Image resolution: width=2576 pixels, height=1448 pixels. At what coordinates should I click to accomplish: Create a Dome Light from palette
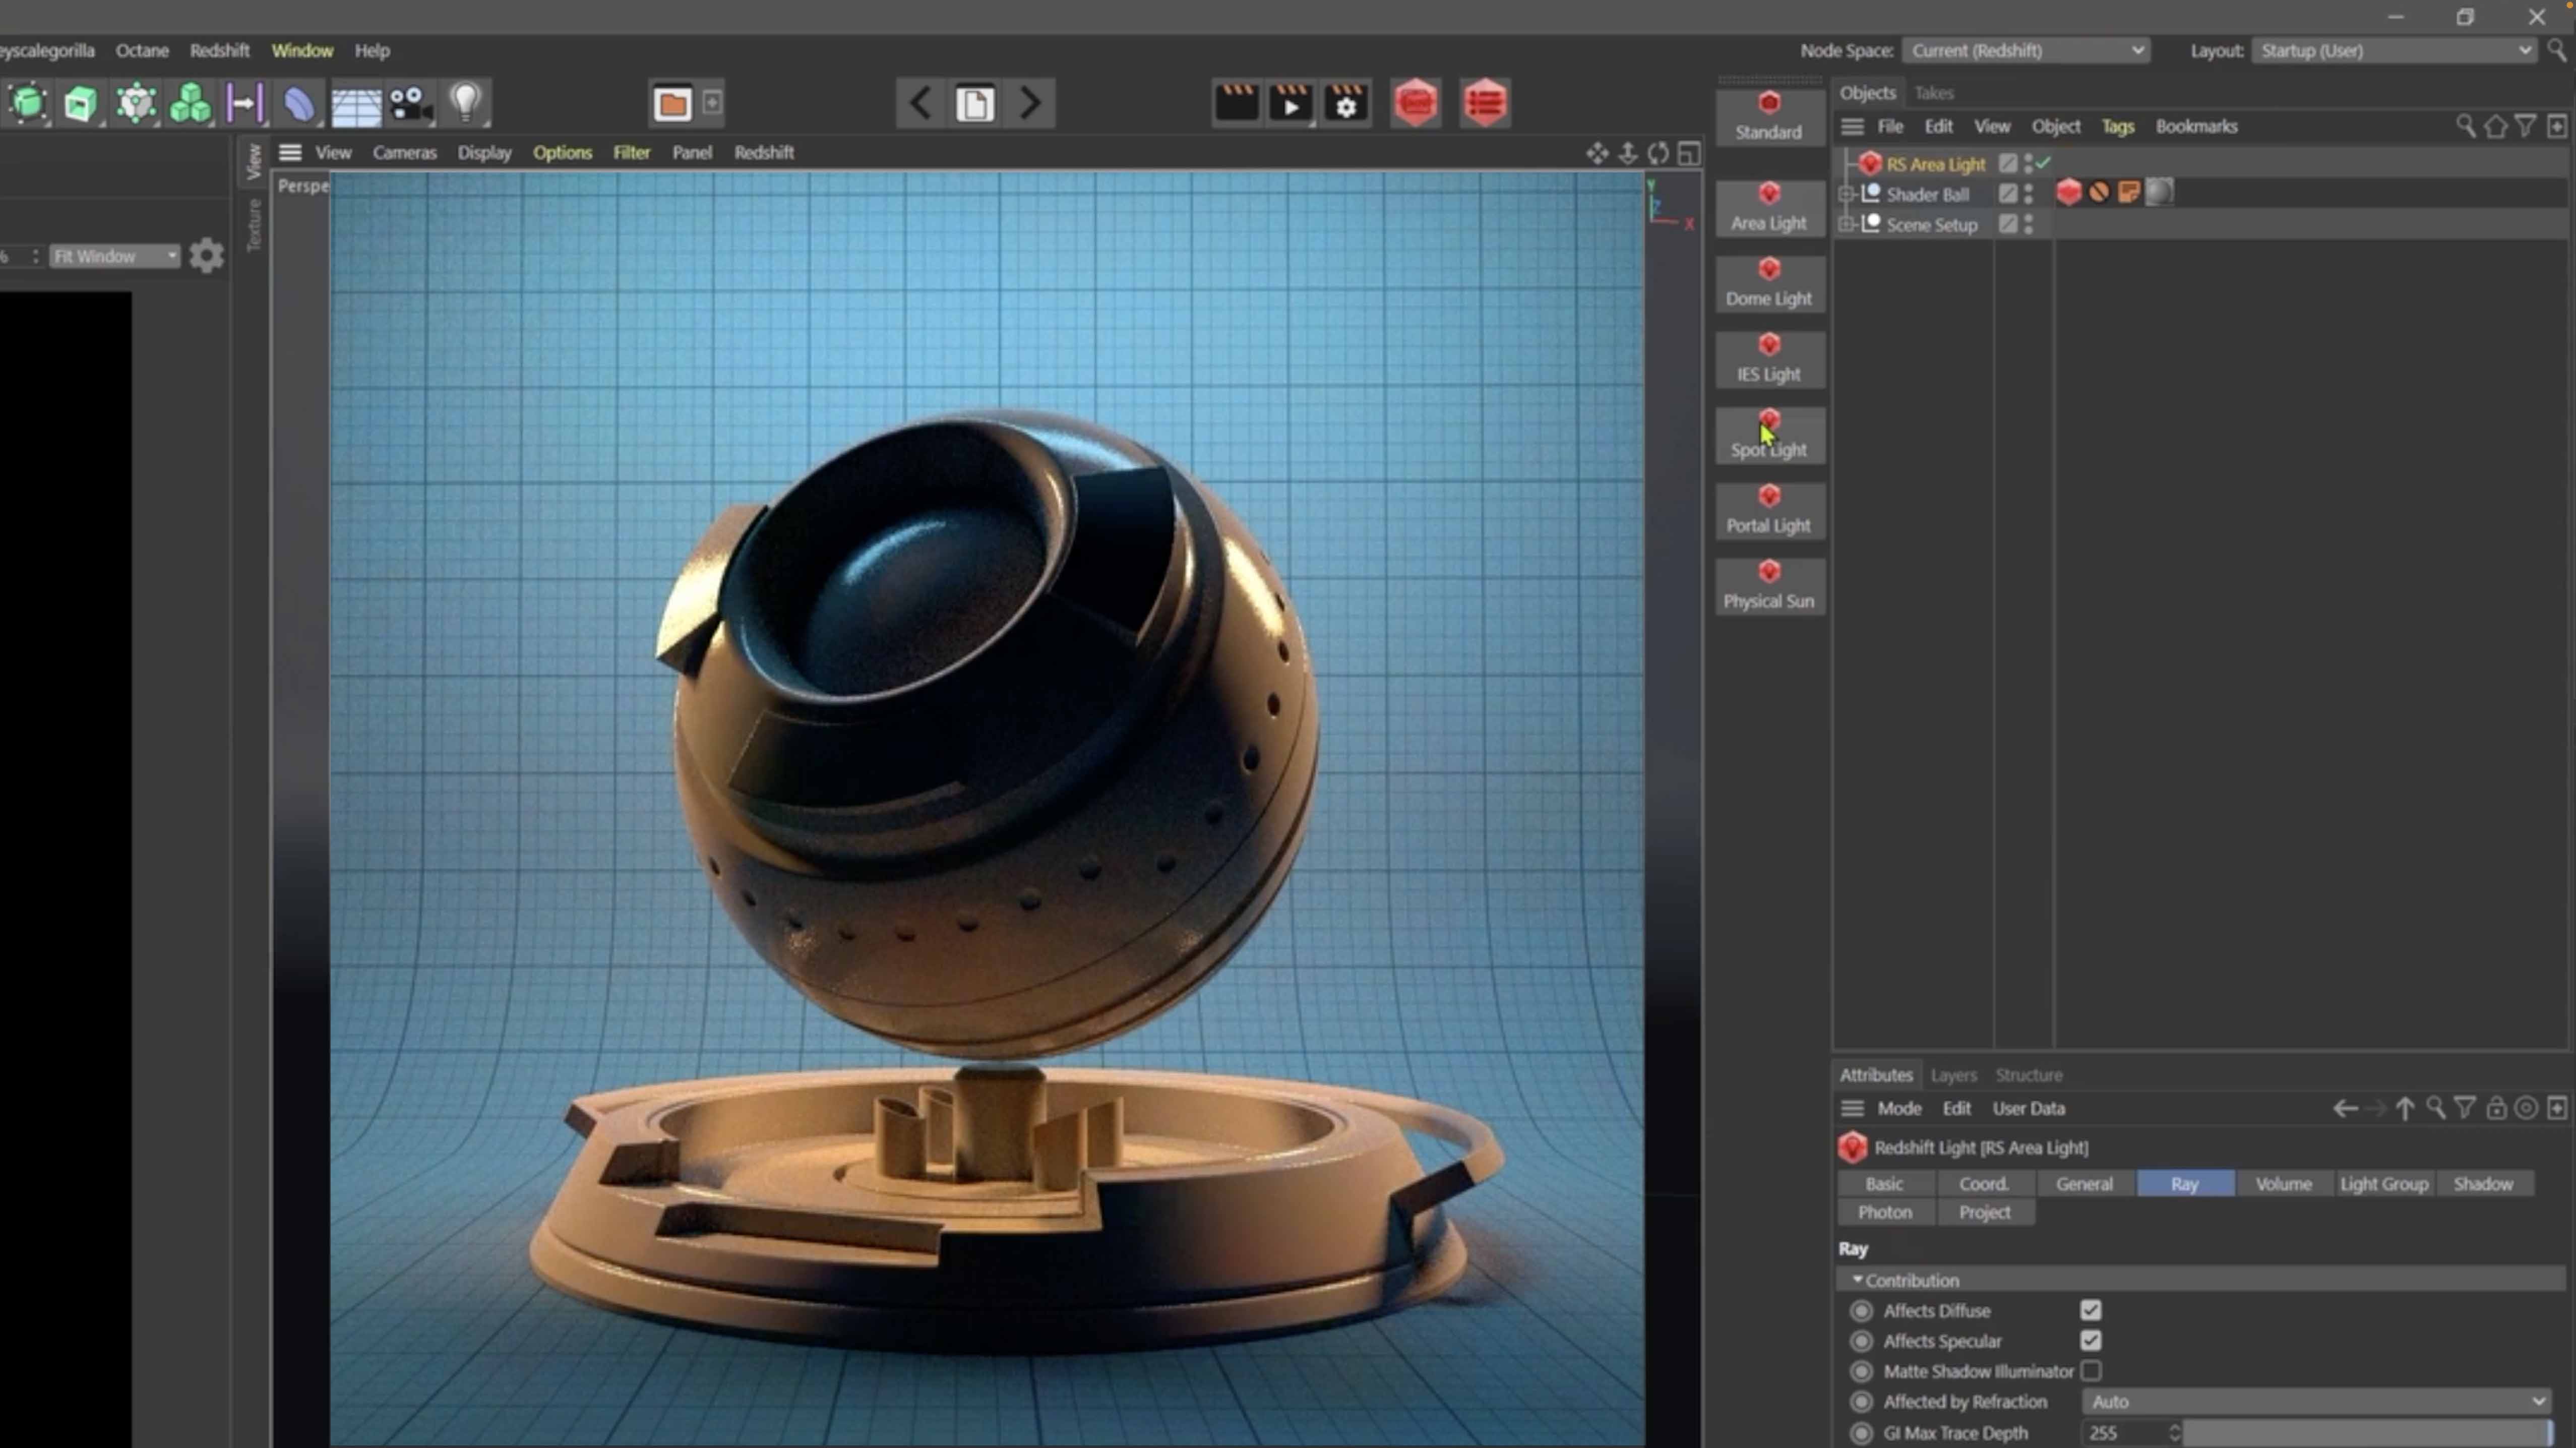tap(1768, 283)
